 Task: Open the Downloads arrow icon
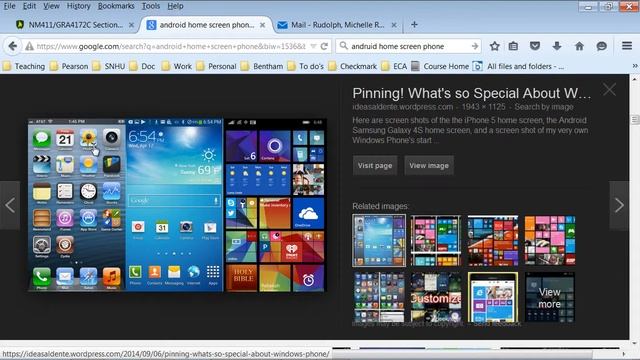click(557, 46)
